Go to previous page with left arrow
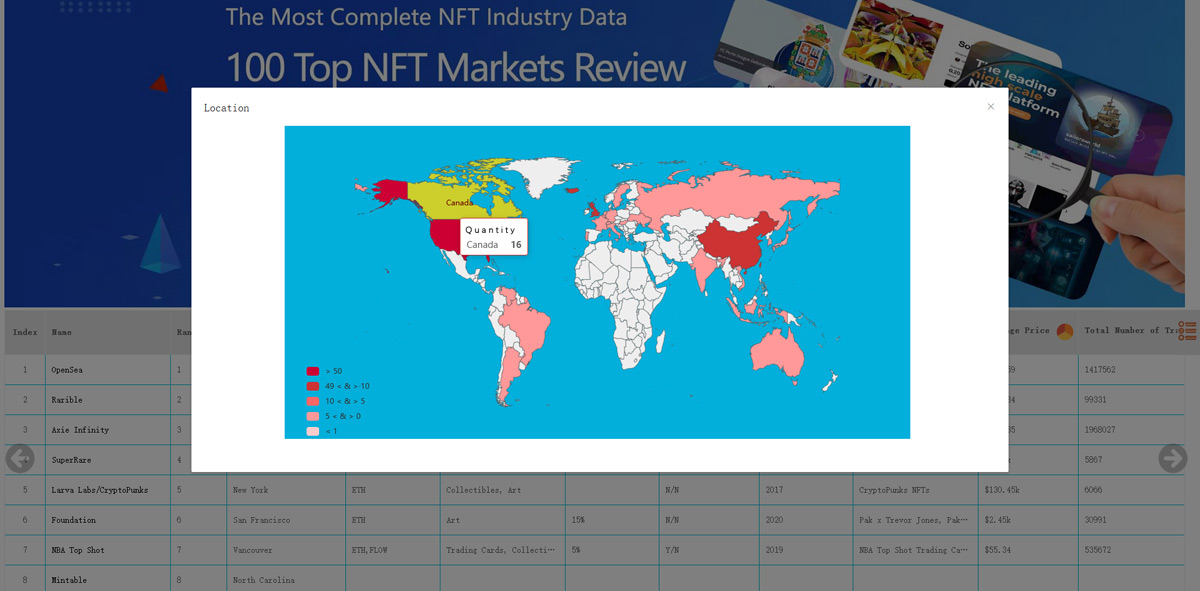1200x591 pixels. [20, 458]
